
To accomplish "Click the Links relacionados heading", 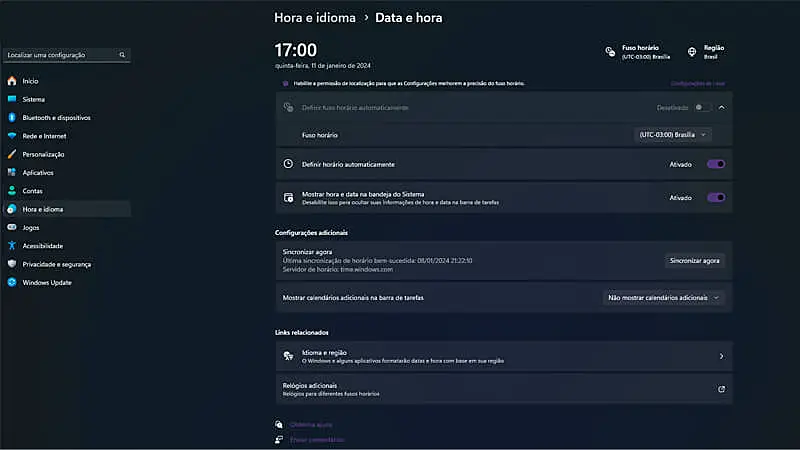I will 302,333.
